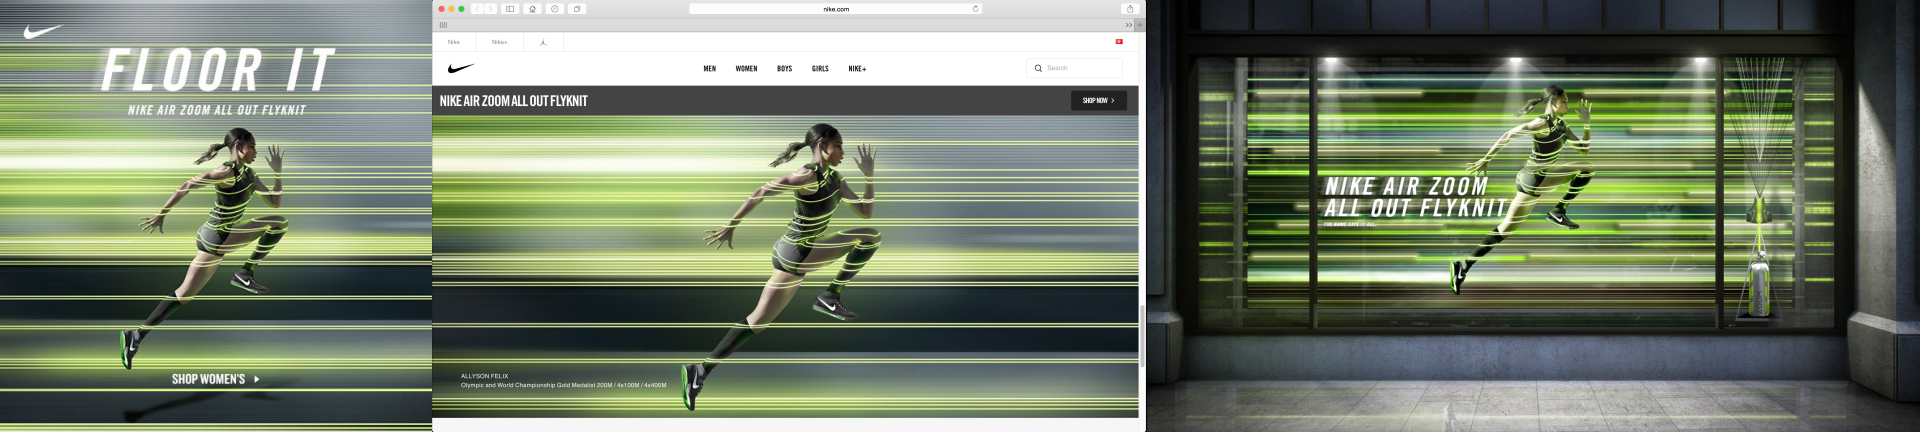
Task: Open Safari's share menu icon
Action: click(1130, 9)
